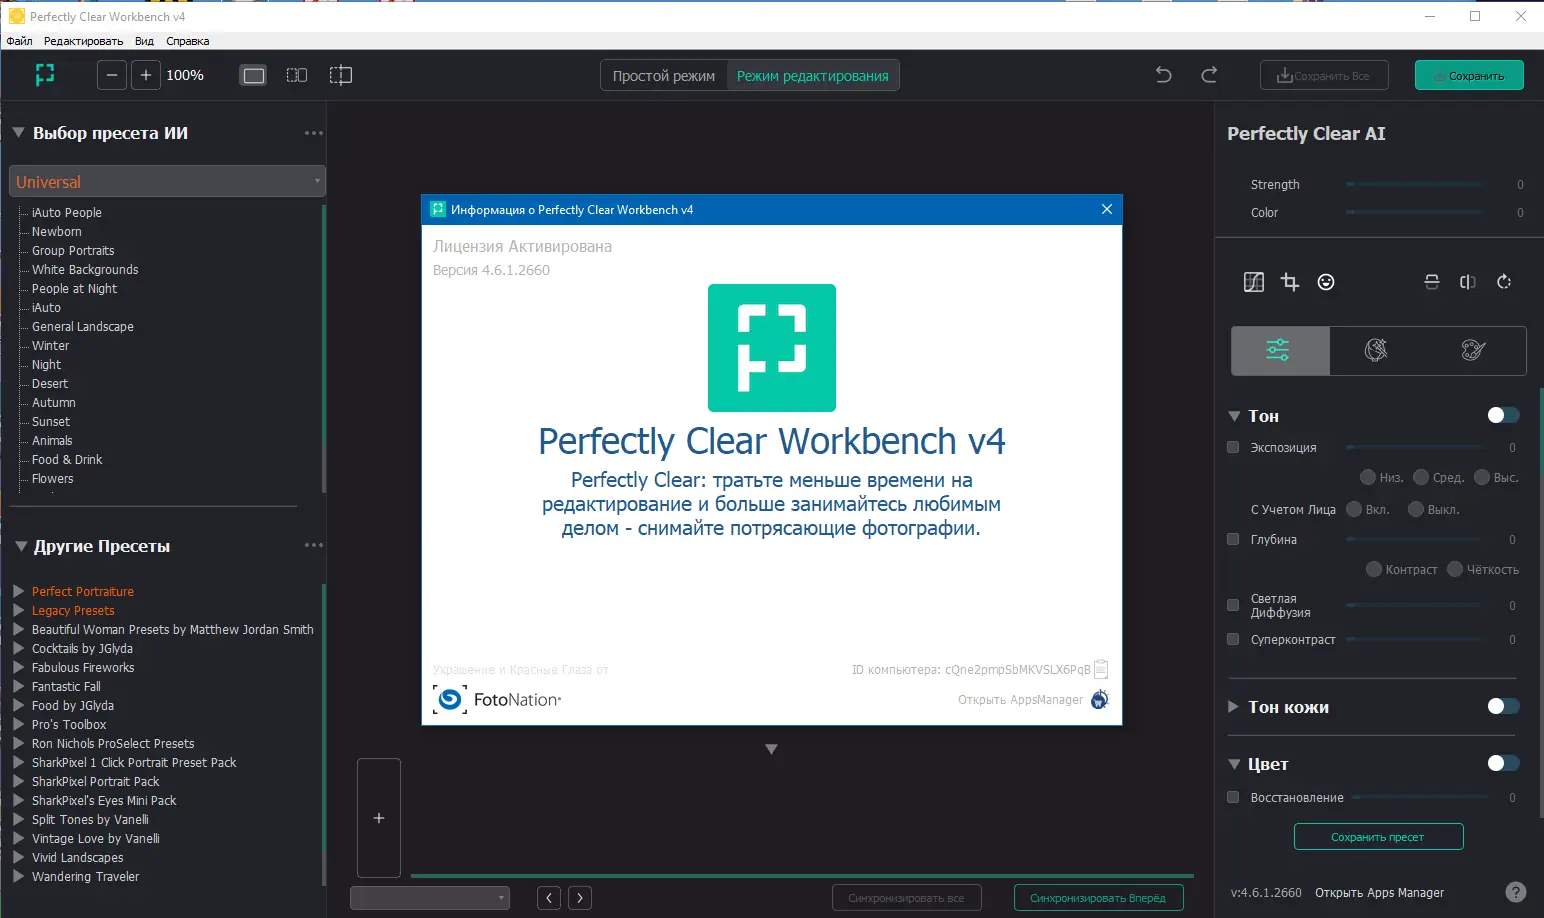Go to the next image
The image size is (1544, 918).
click(x=580, y=898)
